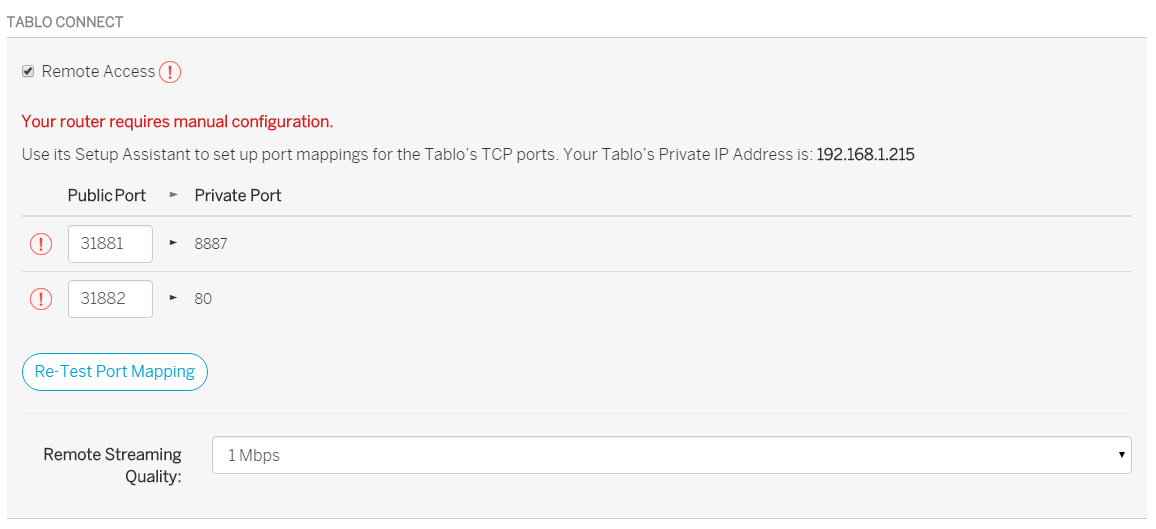Viewport: 1156px width, 529px height.
Task: Click the warning icon next to port 31882
Action: pos(41,299)
